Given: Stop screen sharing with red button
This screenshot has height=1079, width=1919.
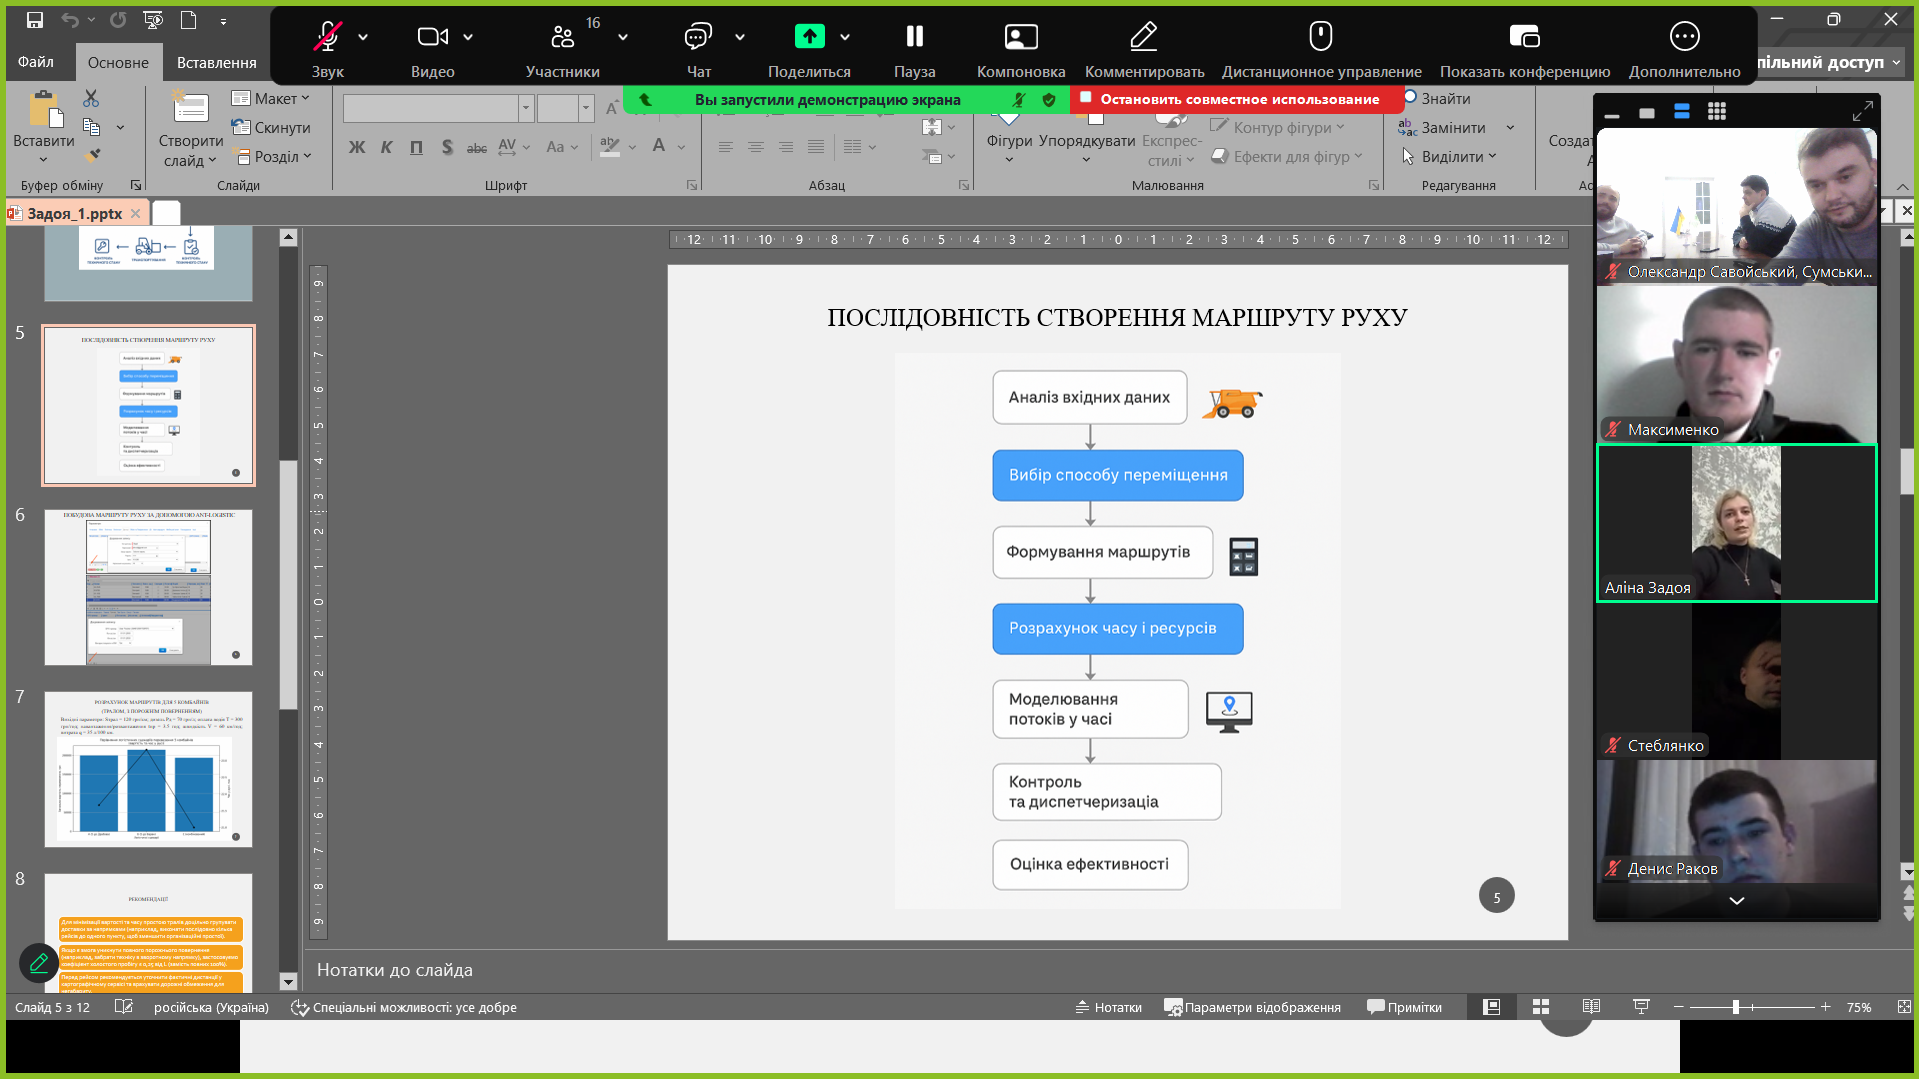Looking at the screenshot, I should coord(1238,99).
